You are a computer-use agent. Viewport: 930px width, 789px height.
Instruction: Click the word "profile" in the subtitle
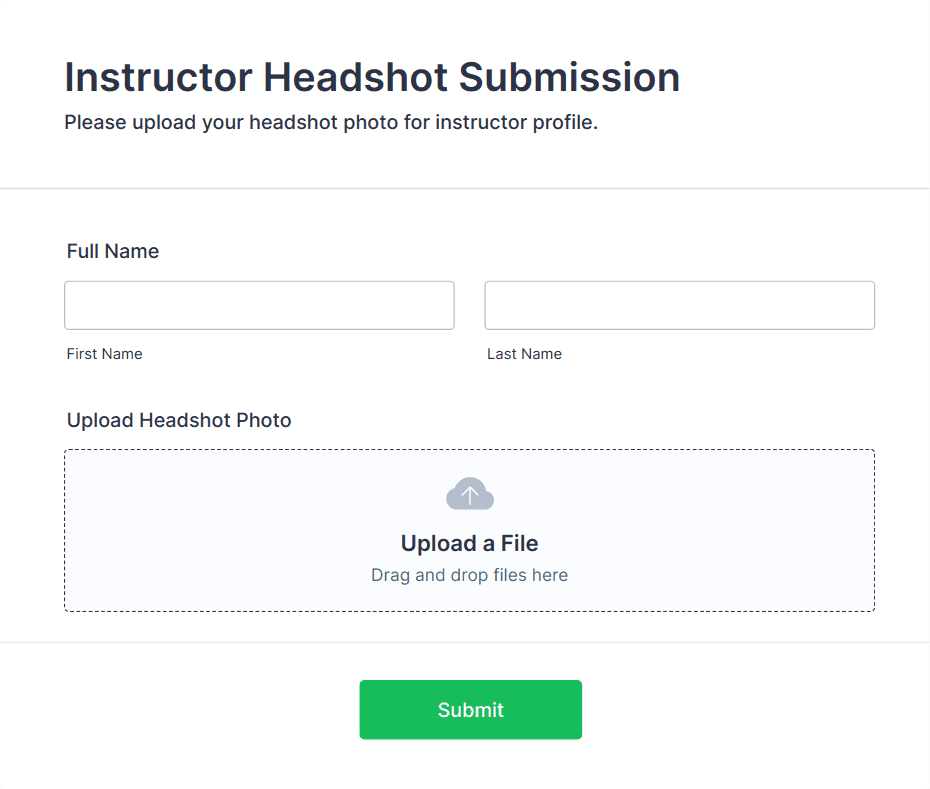click(564, 123)
